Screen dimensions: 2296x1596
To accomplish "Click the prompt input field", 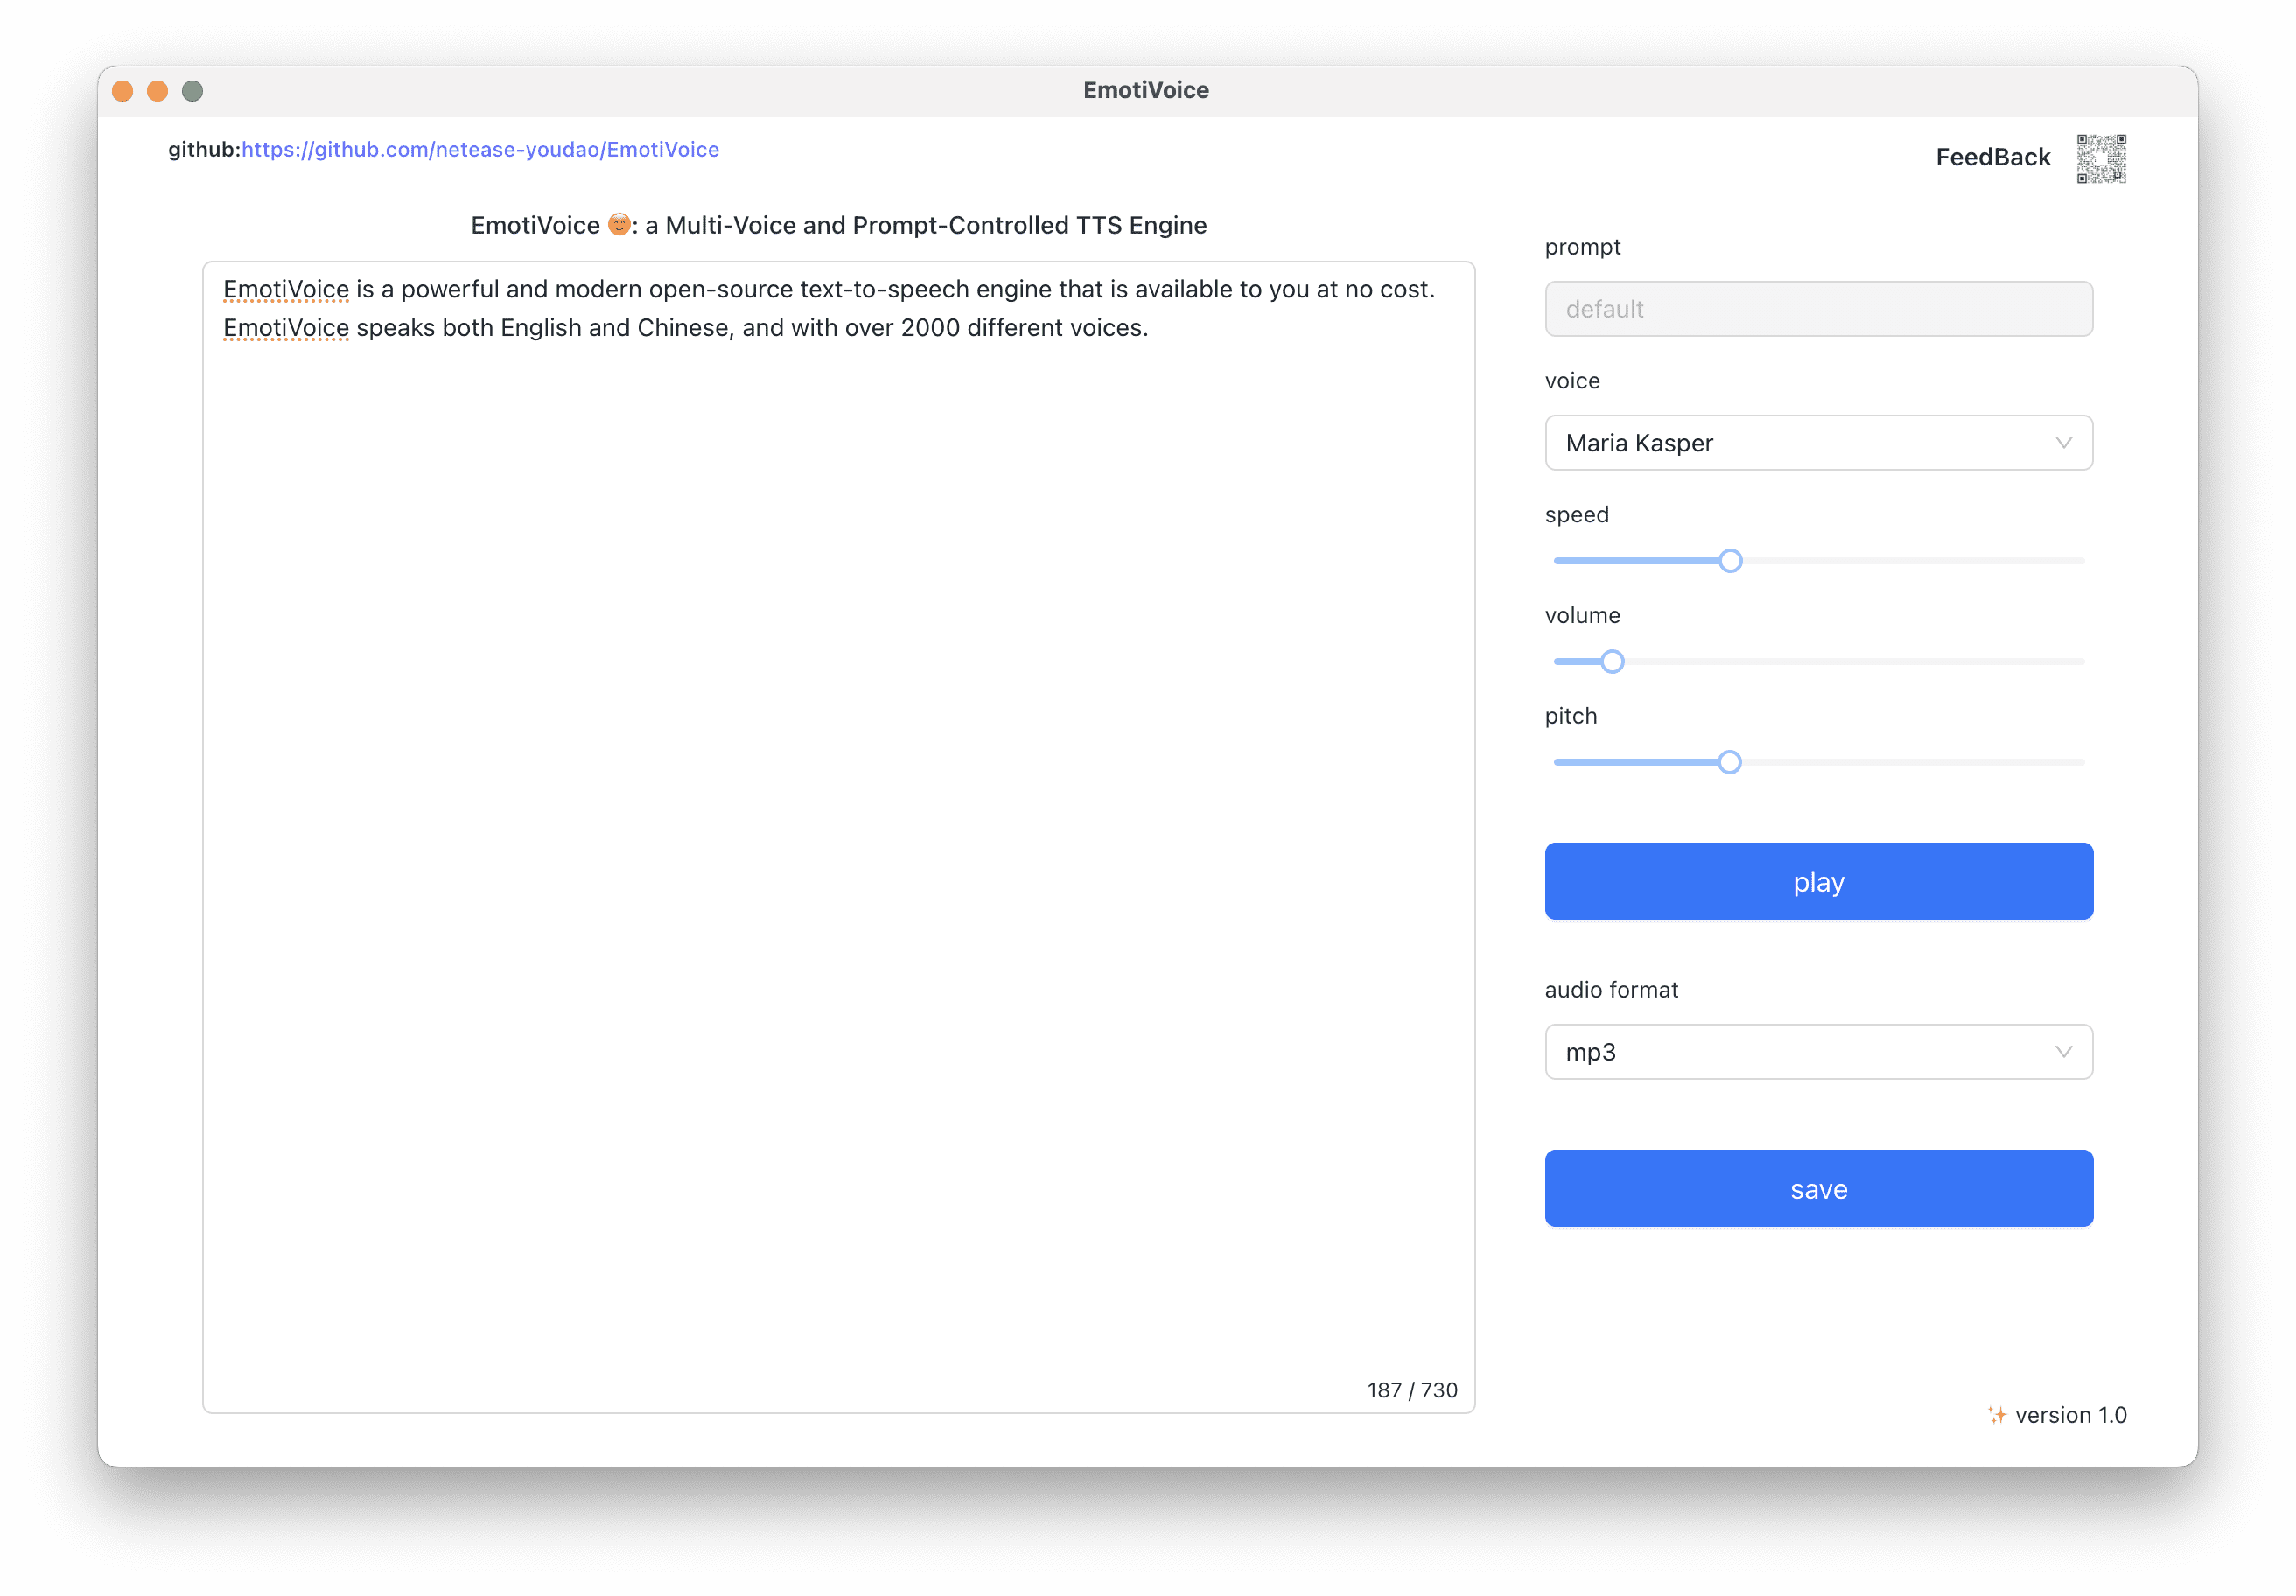I will pos(1816,311).
